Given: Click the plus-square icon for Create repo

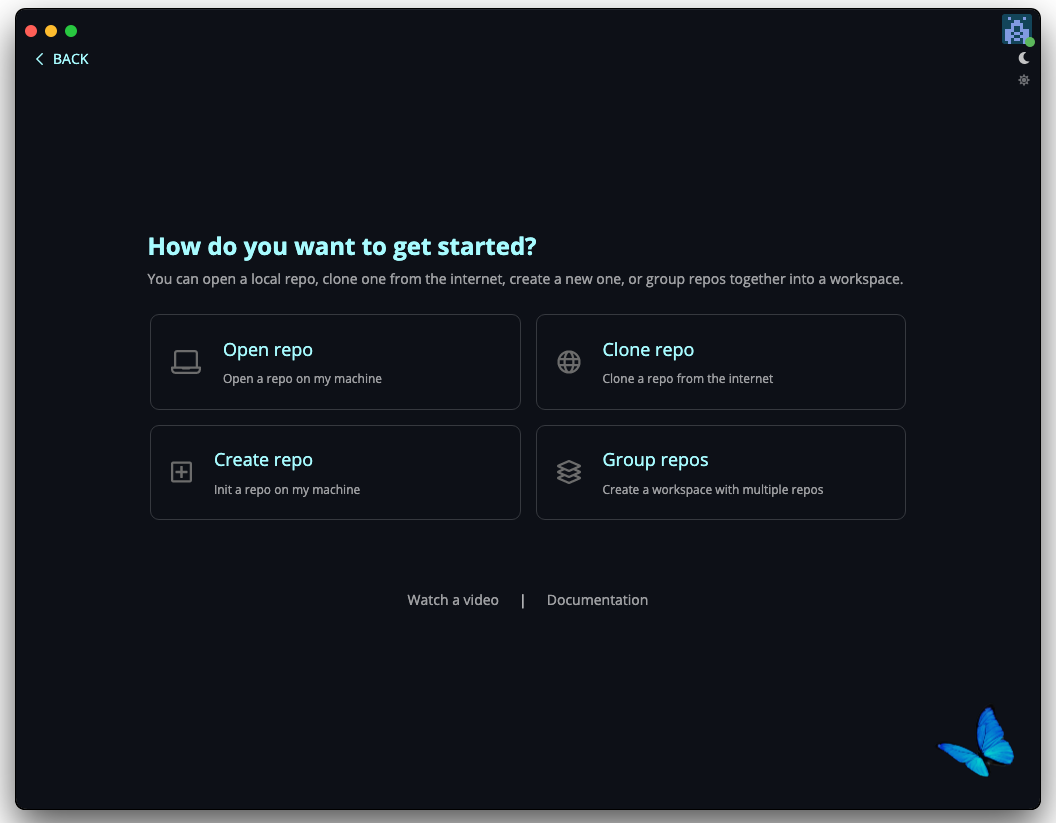Looking at the screenshot, I should 181,472.
